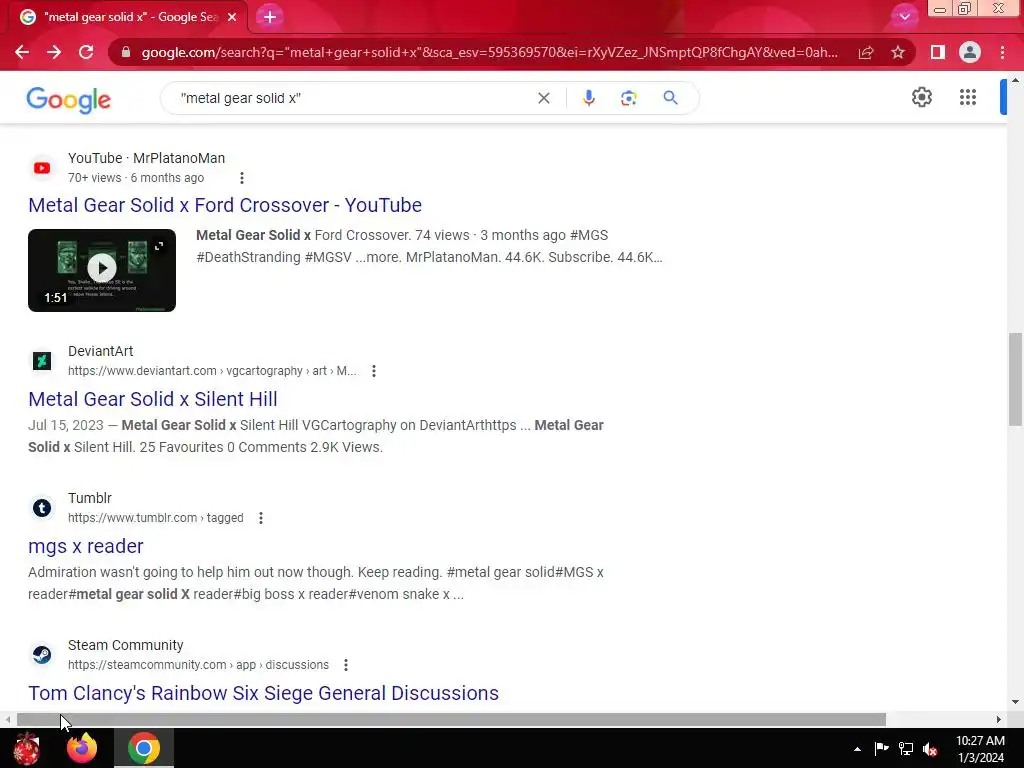The image size is (1024, 768).
Task: Click the horizontal scrollbar right arrow
Action: coord(998,719)
